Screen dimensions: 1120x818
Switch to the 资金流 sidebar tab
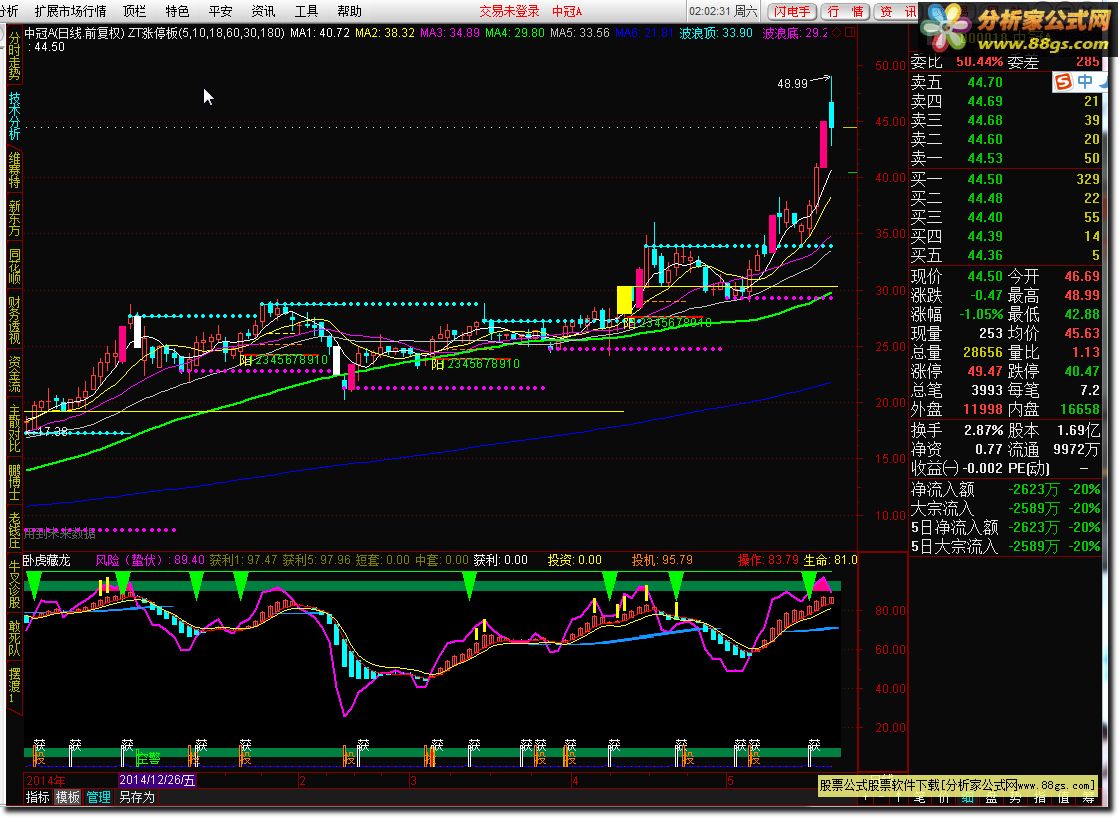coord(14,374)
